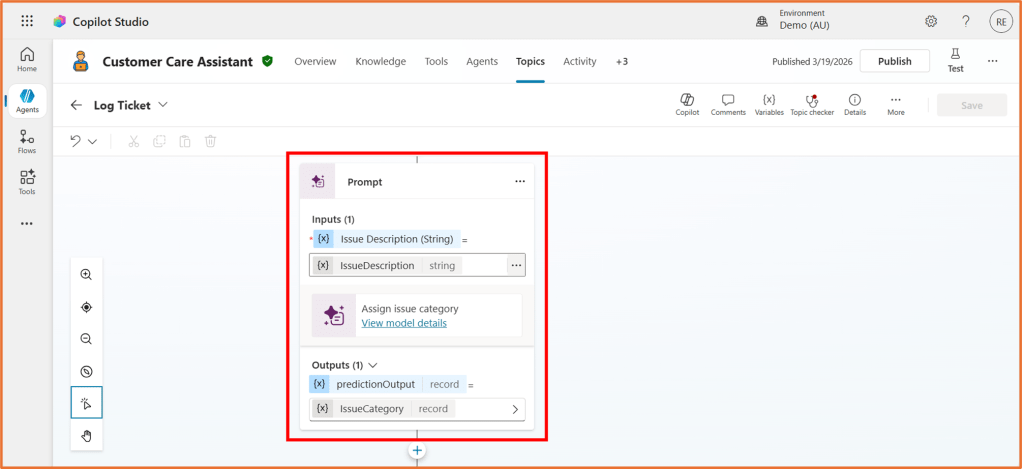Viewport: 1022px width, 469px height.
Task: Open the Tools tab
Action: (436, 61)
